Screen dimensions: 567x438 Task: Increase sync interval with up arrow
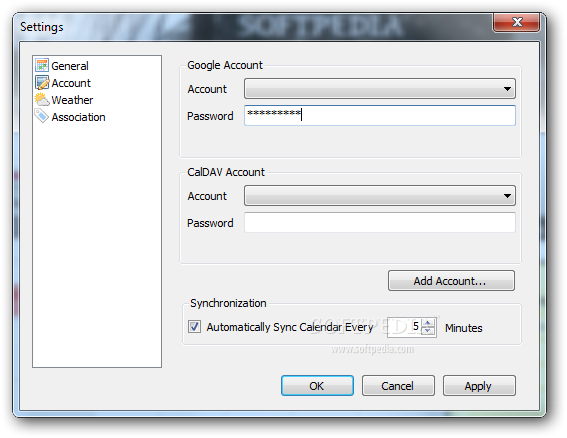coord(428,323)
